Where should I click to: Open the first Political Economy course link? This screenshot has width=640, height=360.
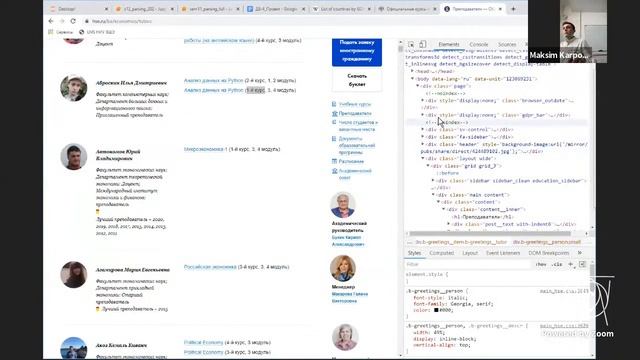(x=203, y=342)
